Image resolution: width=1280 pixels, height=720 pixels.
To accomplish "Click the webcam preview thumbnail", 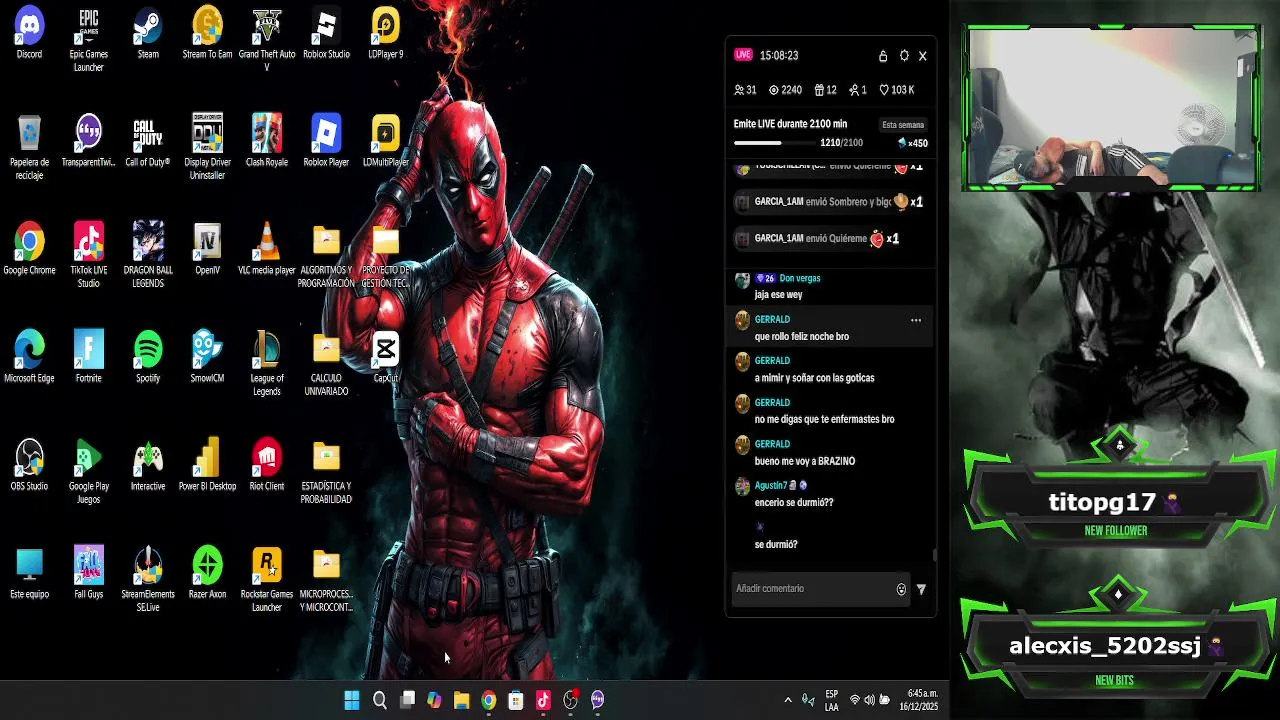I will tap(1111, 107).
